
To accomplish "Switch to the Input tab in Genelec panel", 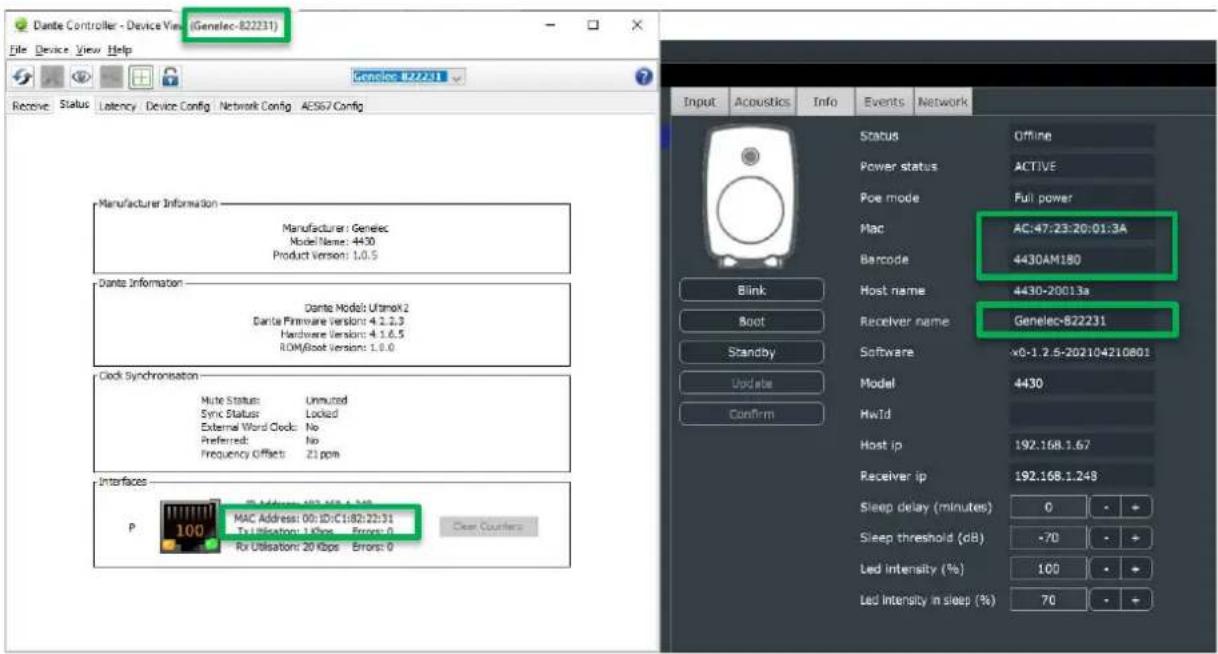I will (700, 102).
